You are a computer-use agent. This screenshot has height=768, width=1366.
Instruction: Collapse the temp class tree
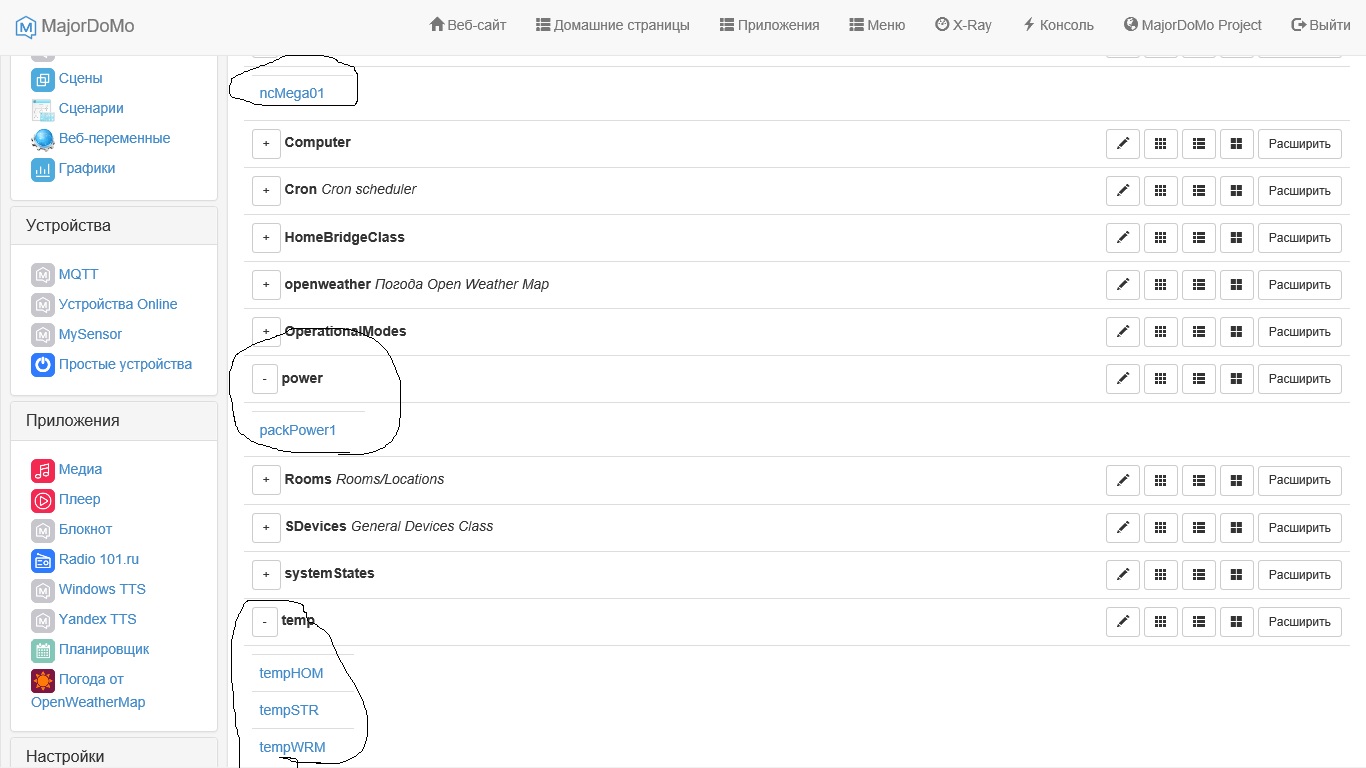tap(264, 622)
